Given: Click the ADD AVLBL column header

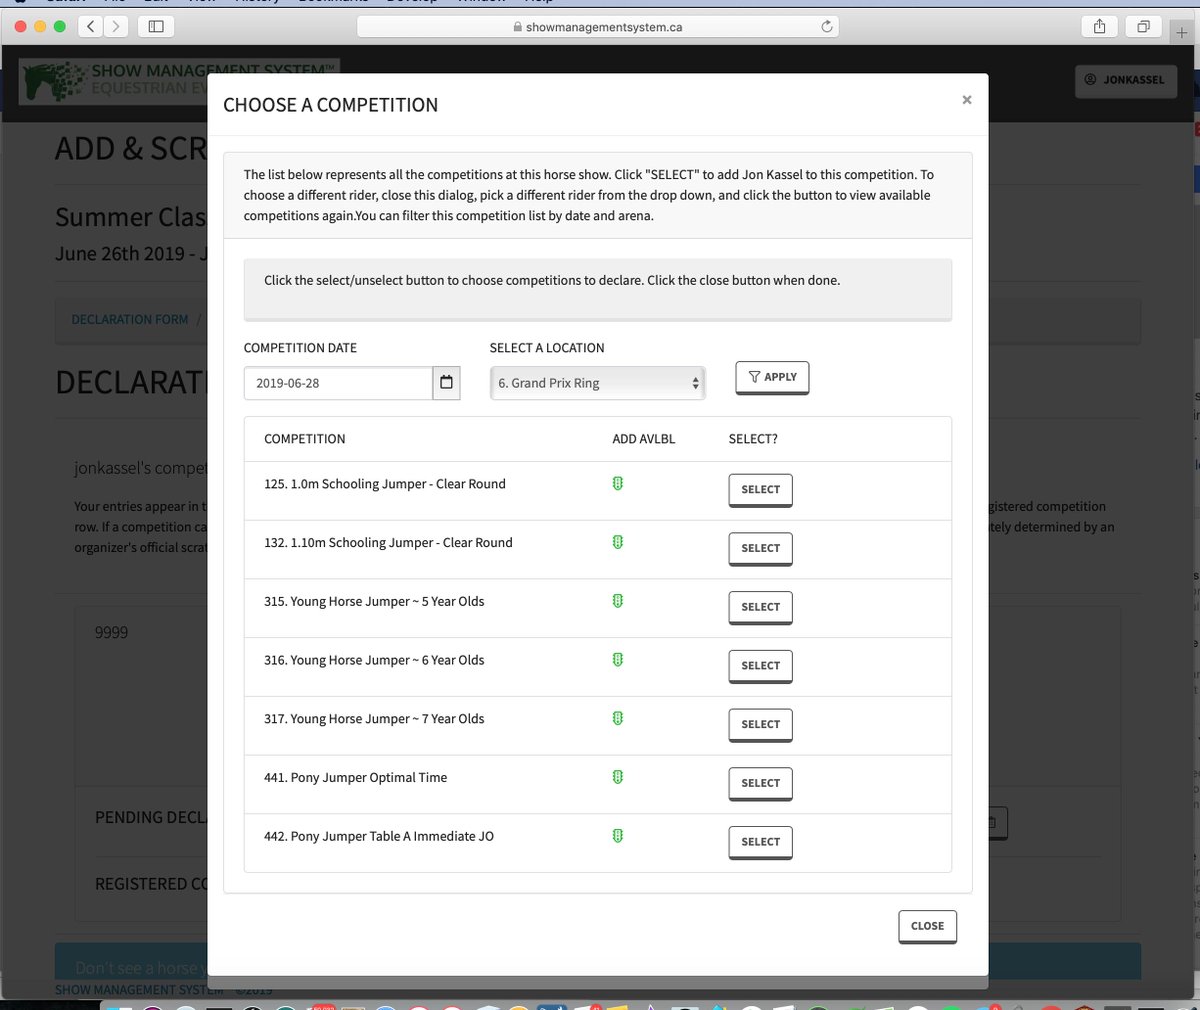Looking at the screenshot, I should coord(644,439).
